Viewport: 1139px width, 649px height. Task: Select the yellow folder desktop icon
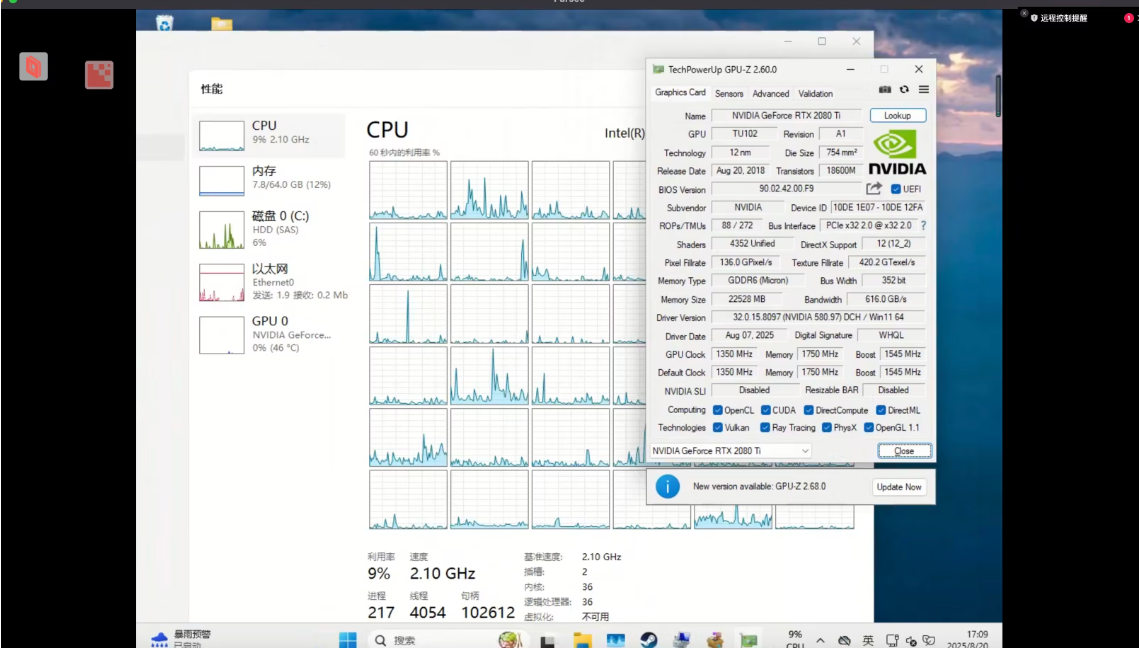click(x=222, y=24)
